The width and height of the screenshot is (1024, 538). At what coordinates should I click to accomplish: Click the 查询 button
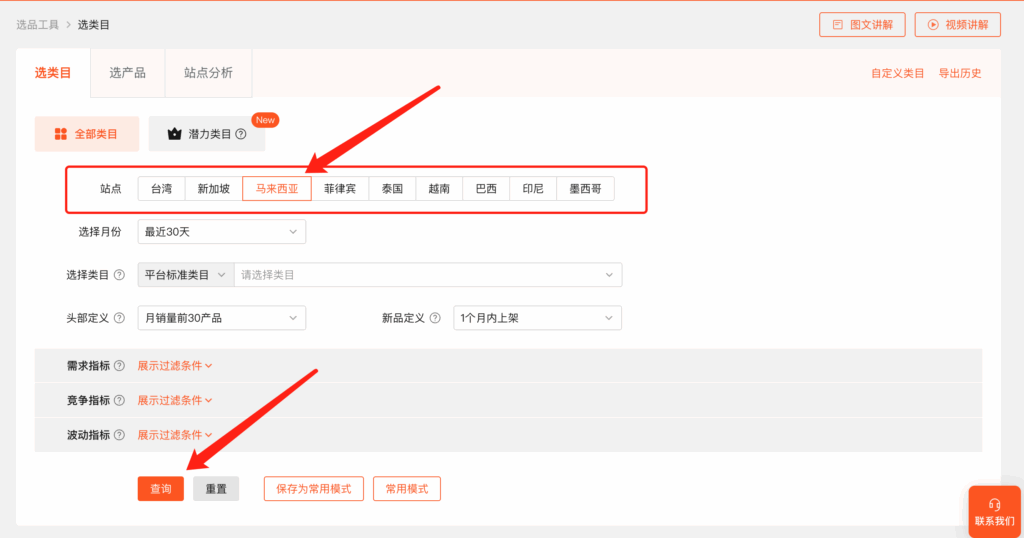point(160,489)
